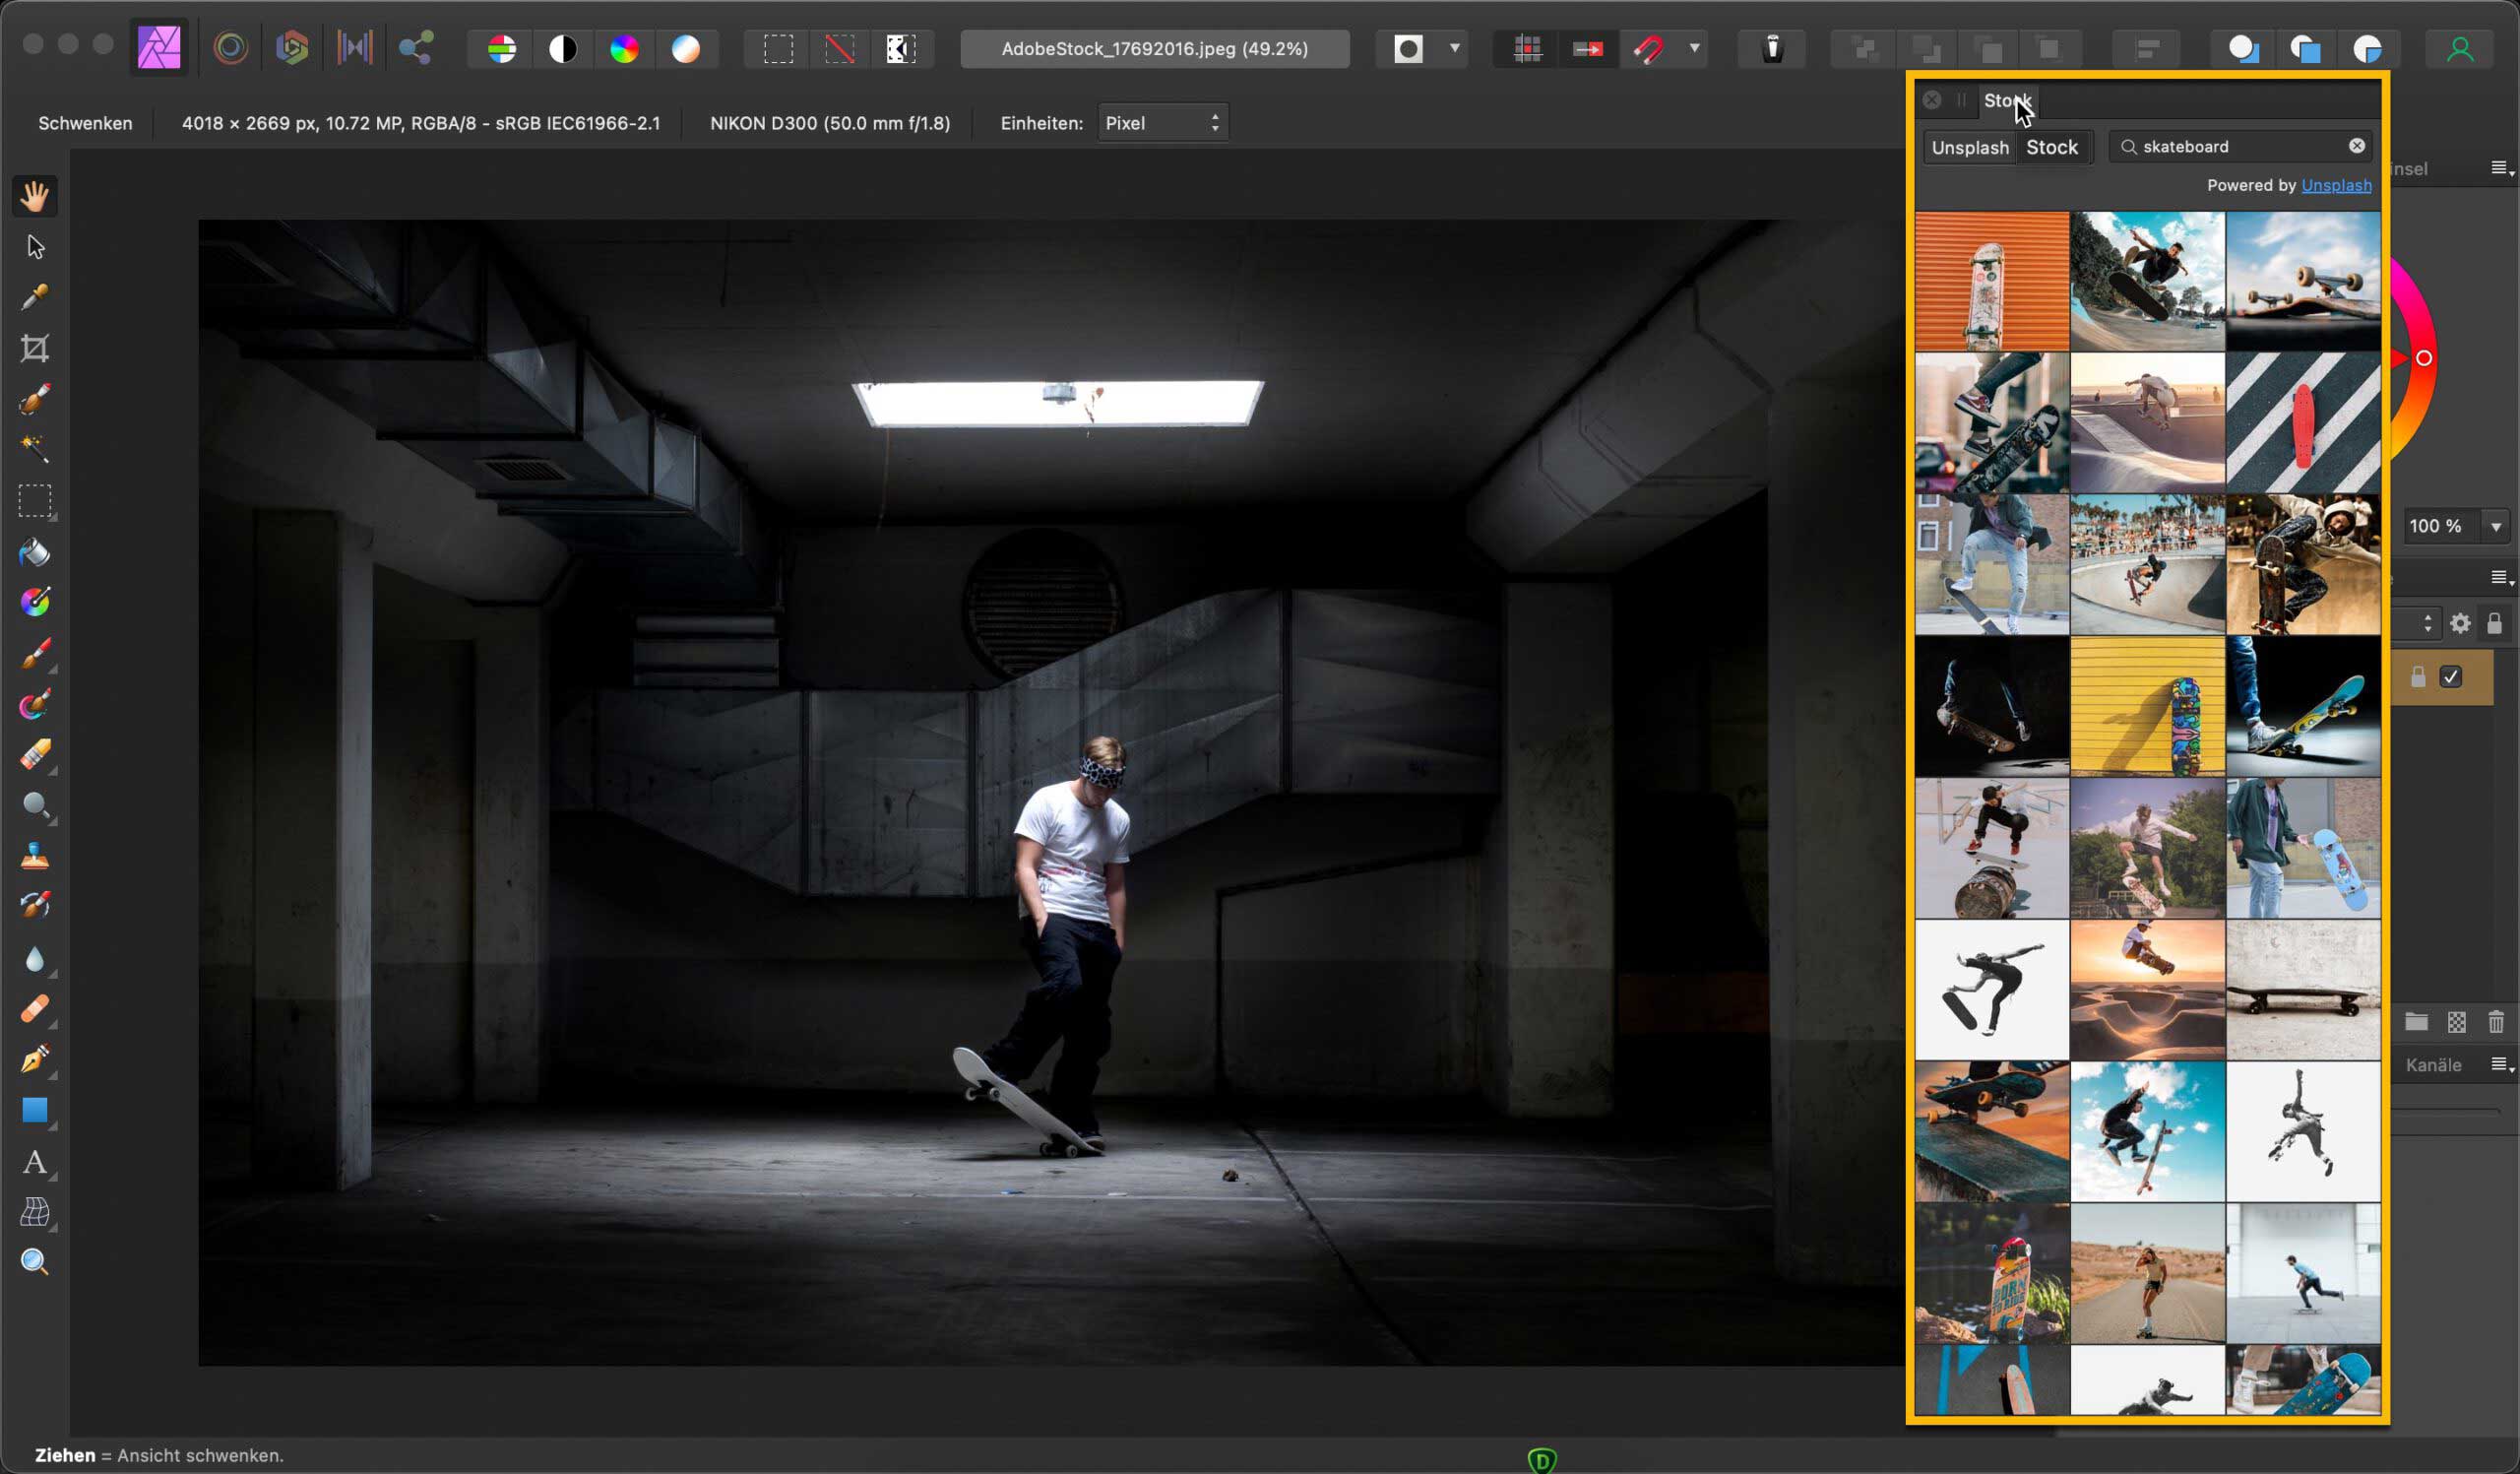2520x1474 pixels.
Task: Open the 100 % opacity dropdown
Action: click(x=2496, y=527)
